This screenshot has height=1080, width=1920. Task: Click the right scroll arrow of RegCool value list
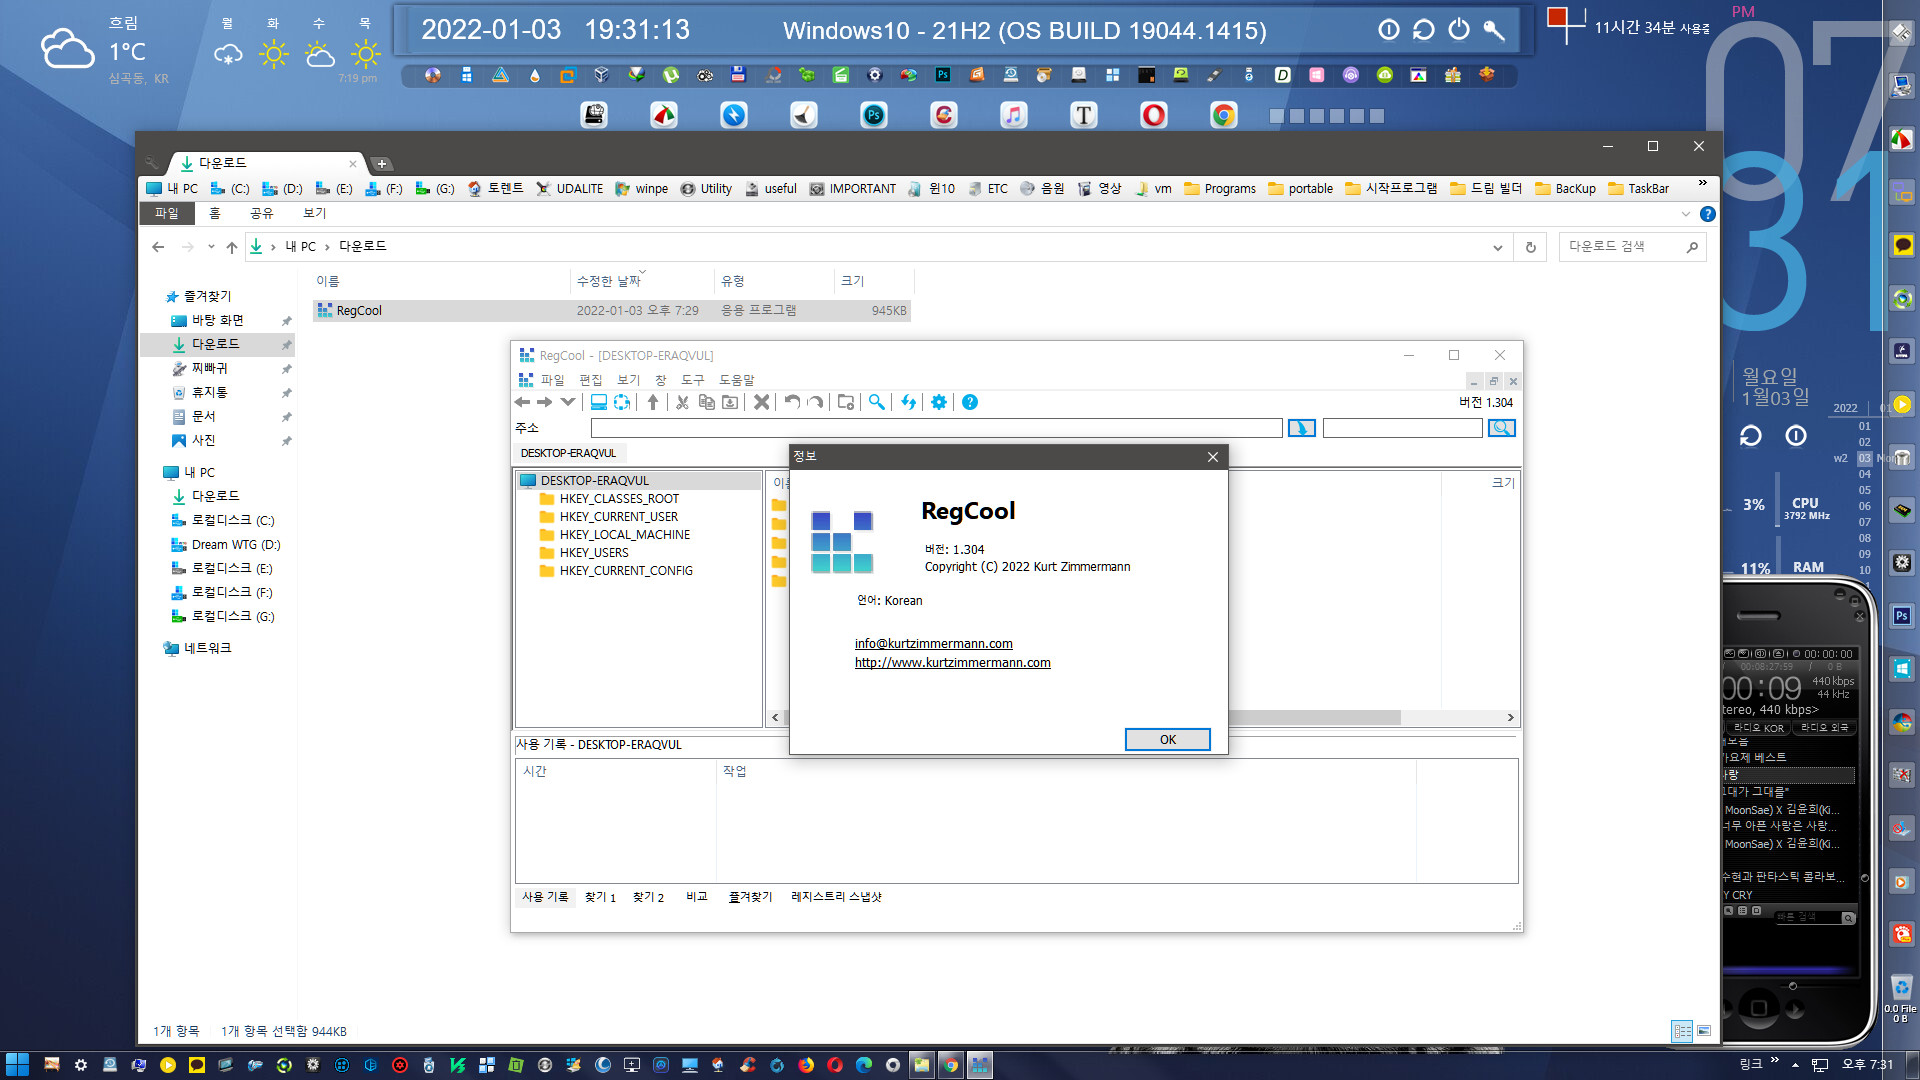coord(1510,718)
